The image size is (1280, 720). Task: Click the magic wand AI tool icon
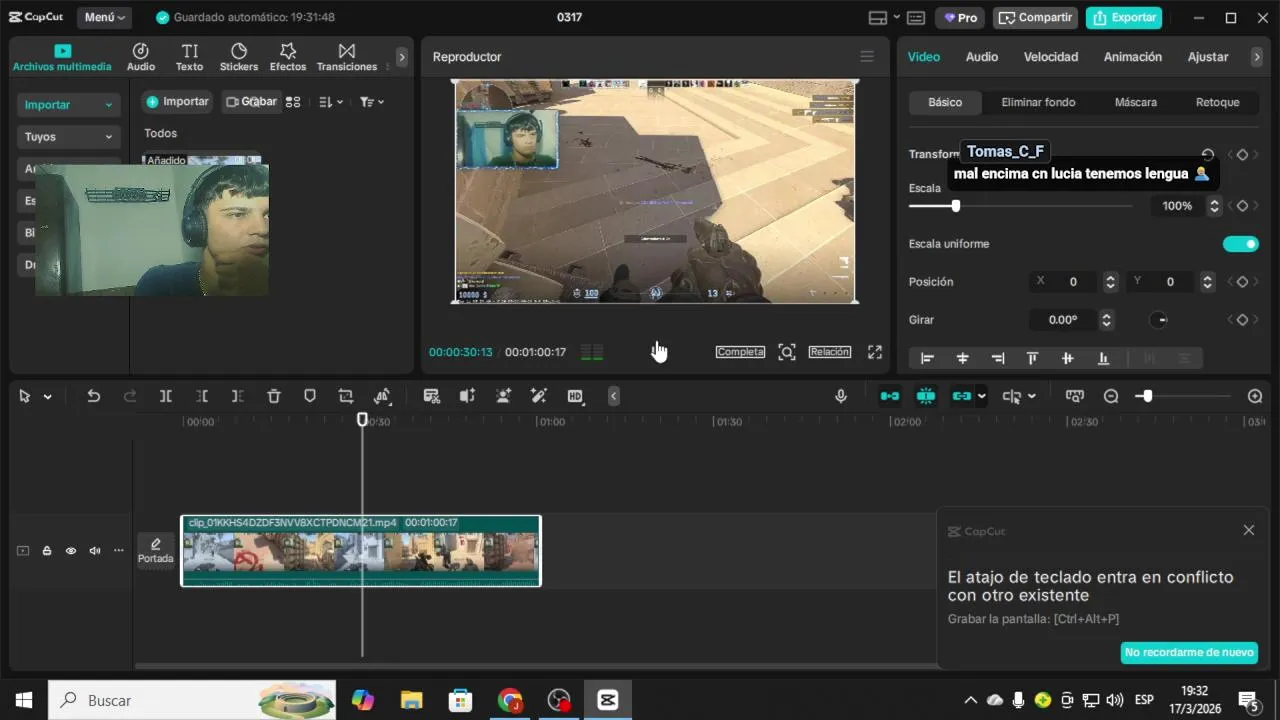[539, 396]
